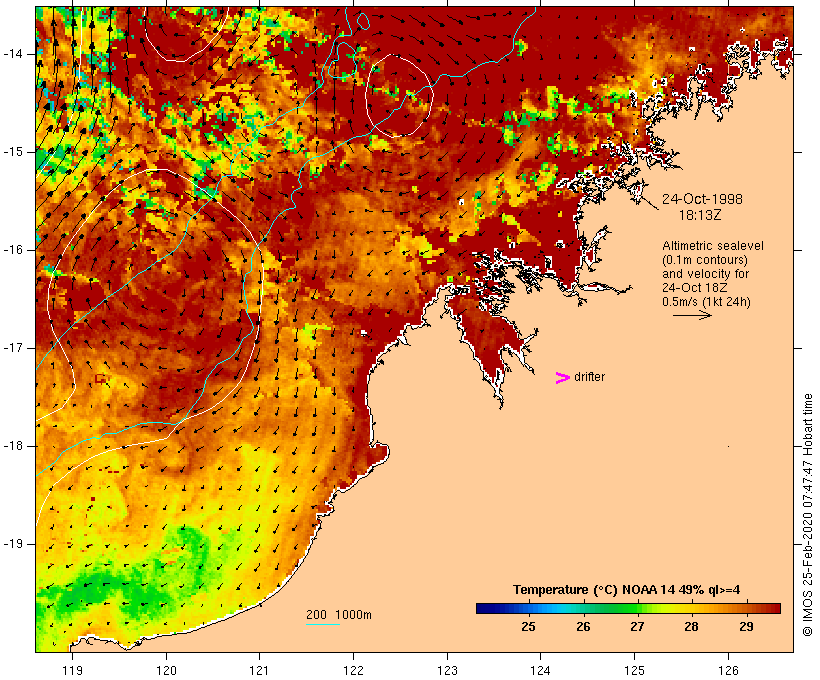Click the '120' longitude axis label
Image resolution: width=820 pixels, height=680 pixels.
click(x=166, y=670)
